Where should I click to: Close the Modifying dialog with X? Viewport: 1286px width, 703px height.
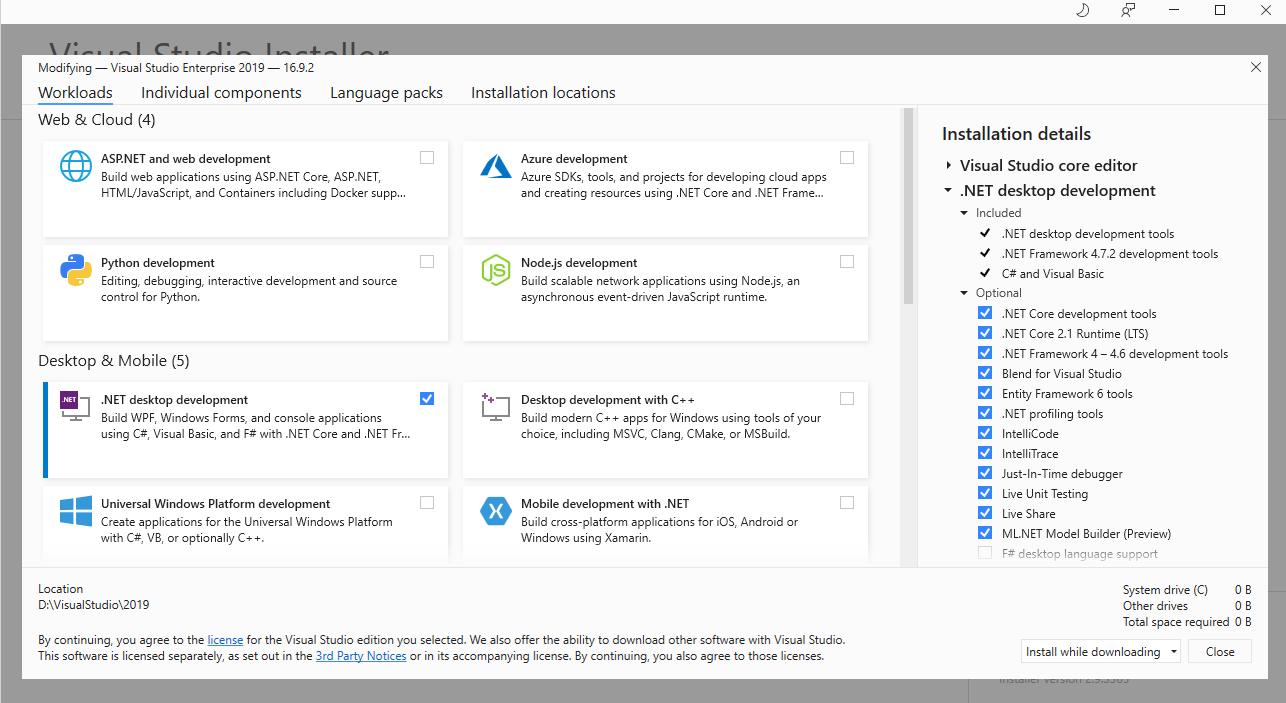click(1256, 67)
